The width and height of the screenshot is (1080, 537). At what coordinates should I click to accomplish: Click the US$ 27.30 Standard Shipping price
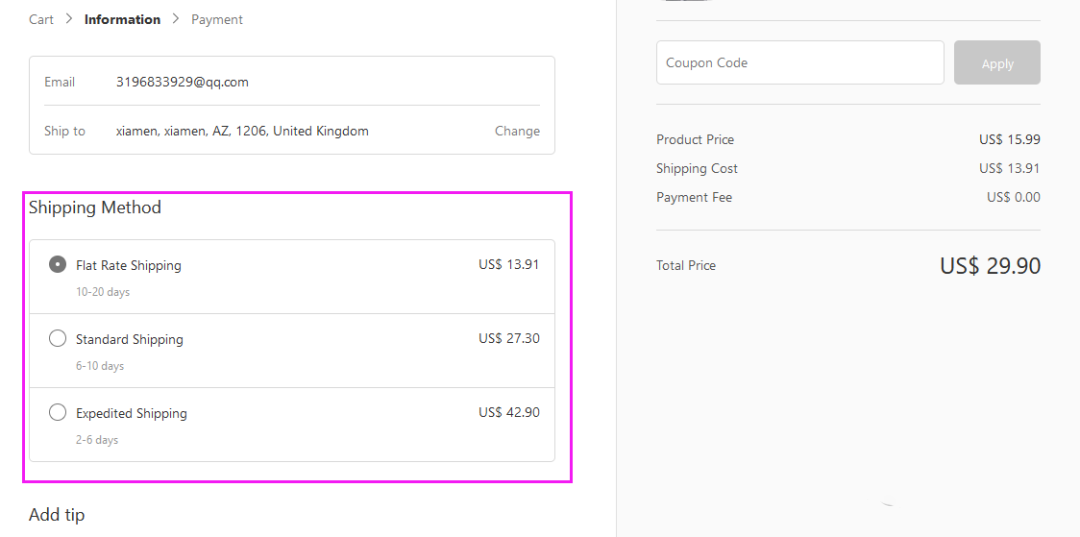(x=509, y=339)
